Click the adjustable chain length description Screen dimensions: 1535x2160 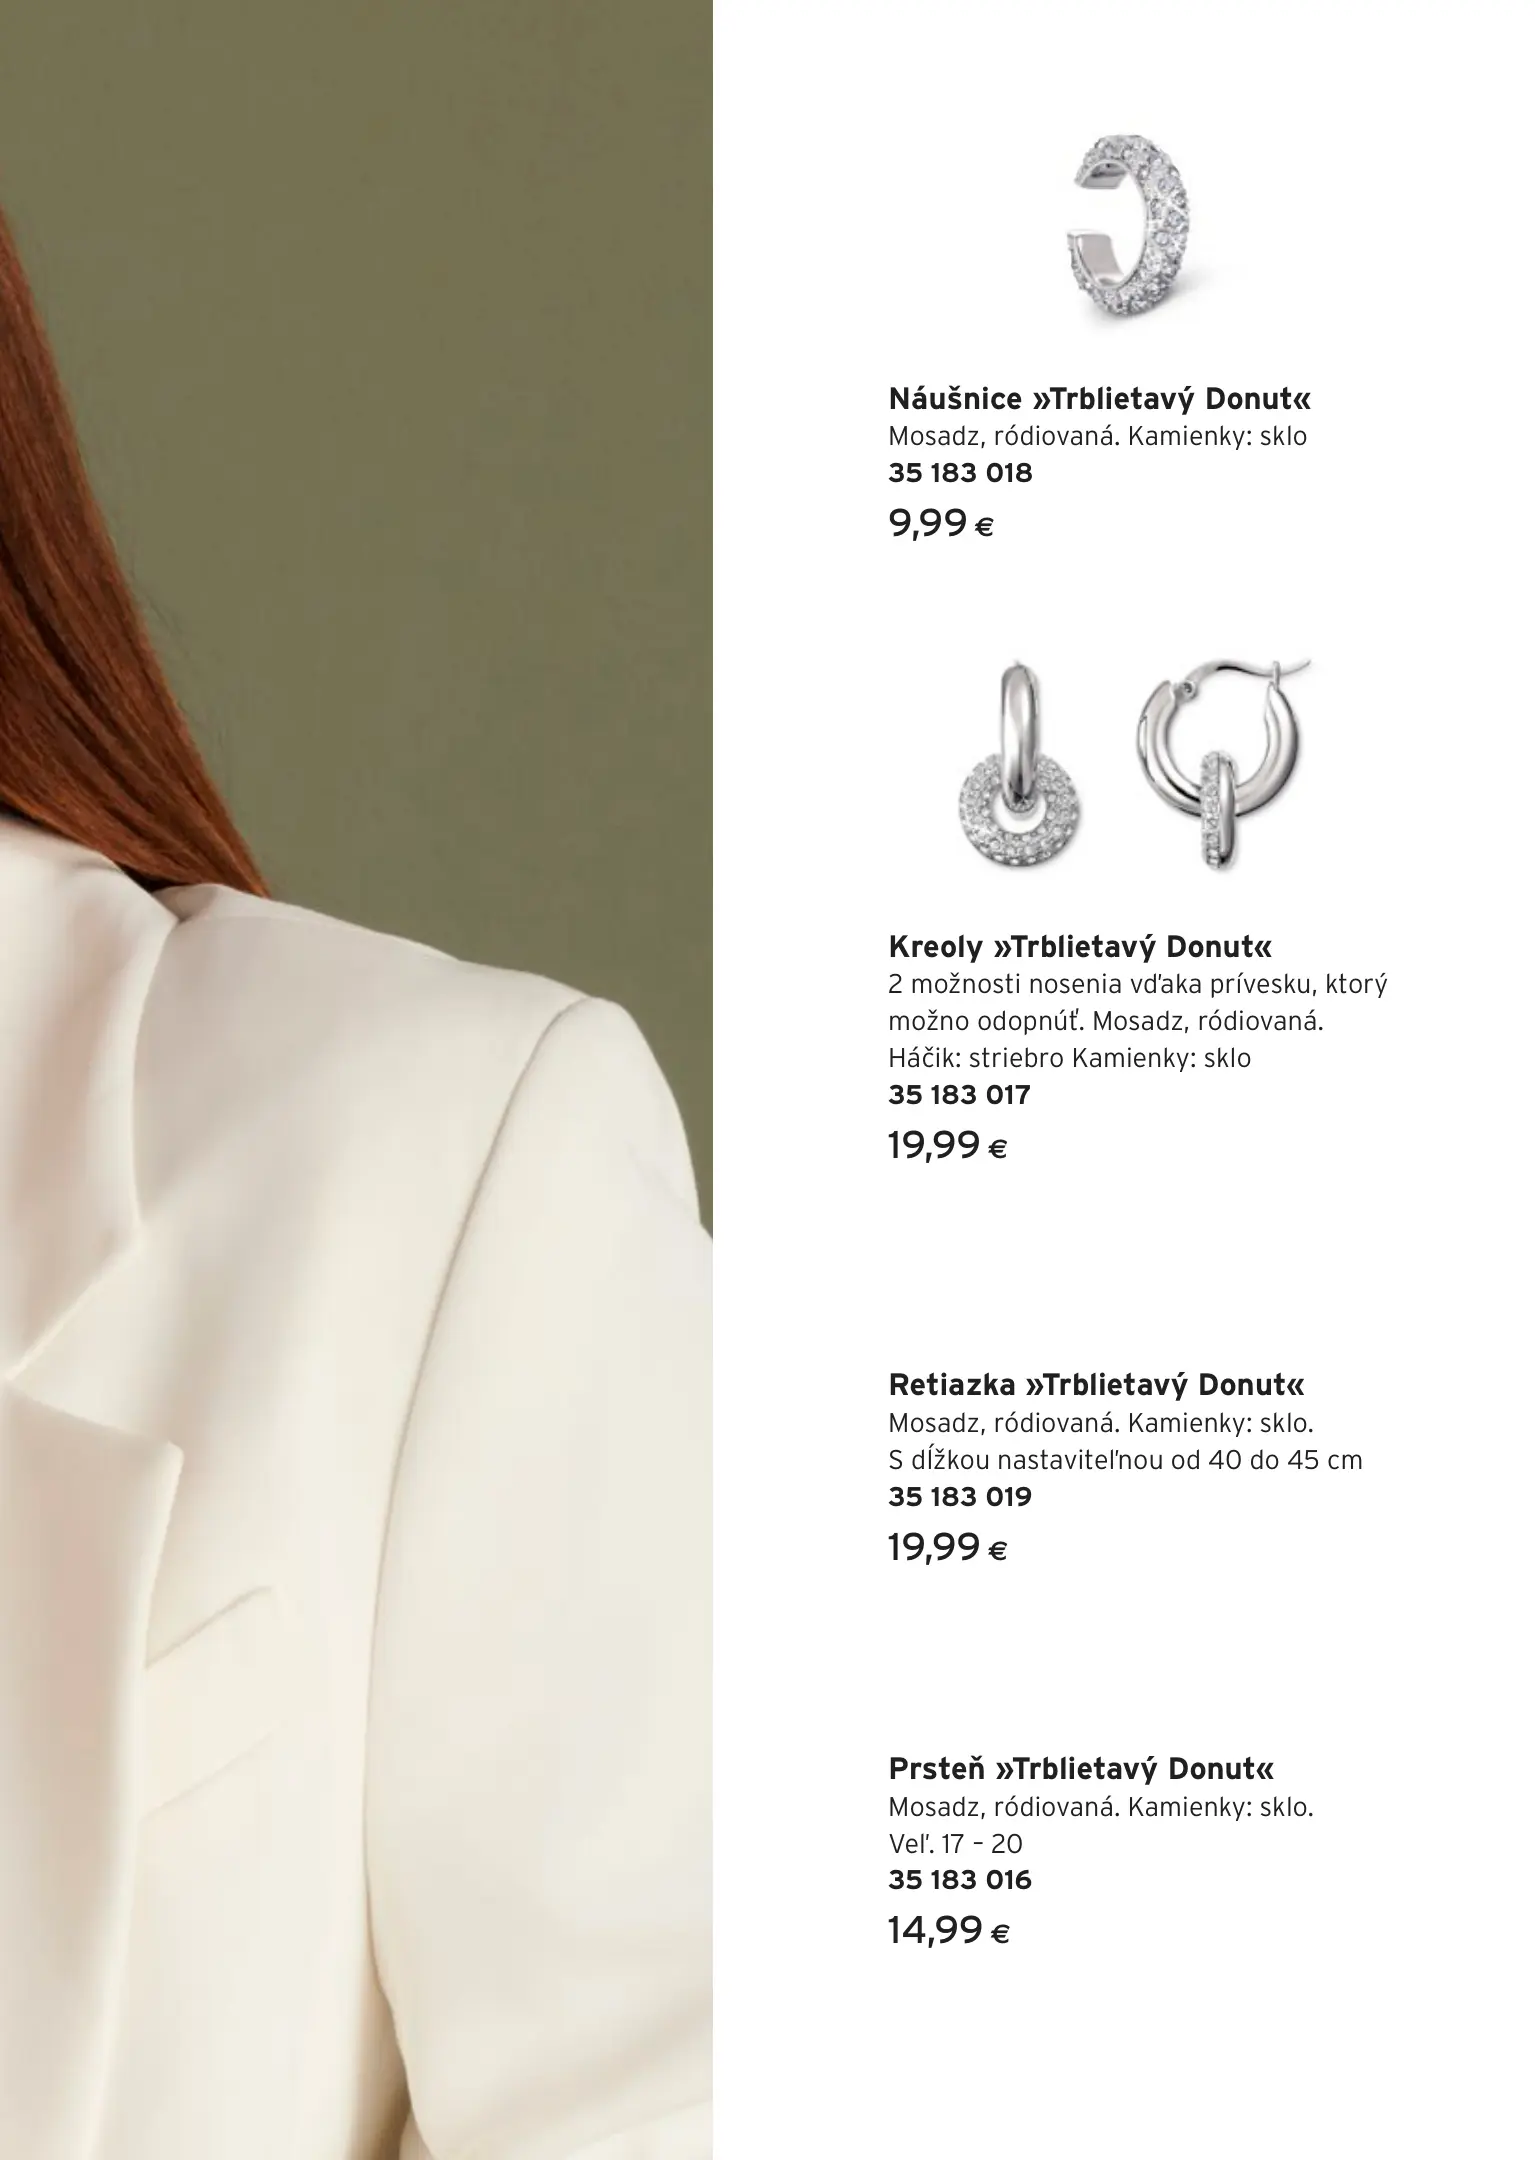tap(1125, 1460)
